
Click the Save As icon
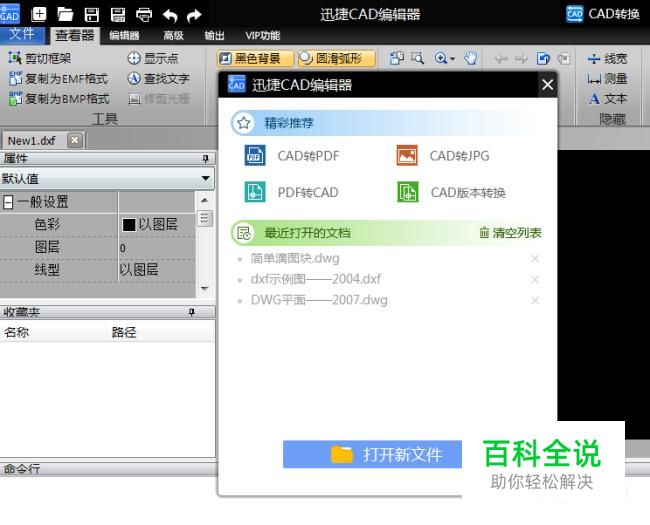tap(118, 15)
